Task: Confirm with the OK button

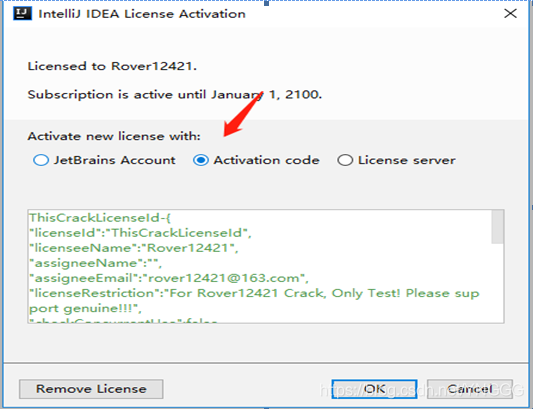Action: tap(374, 389)
